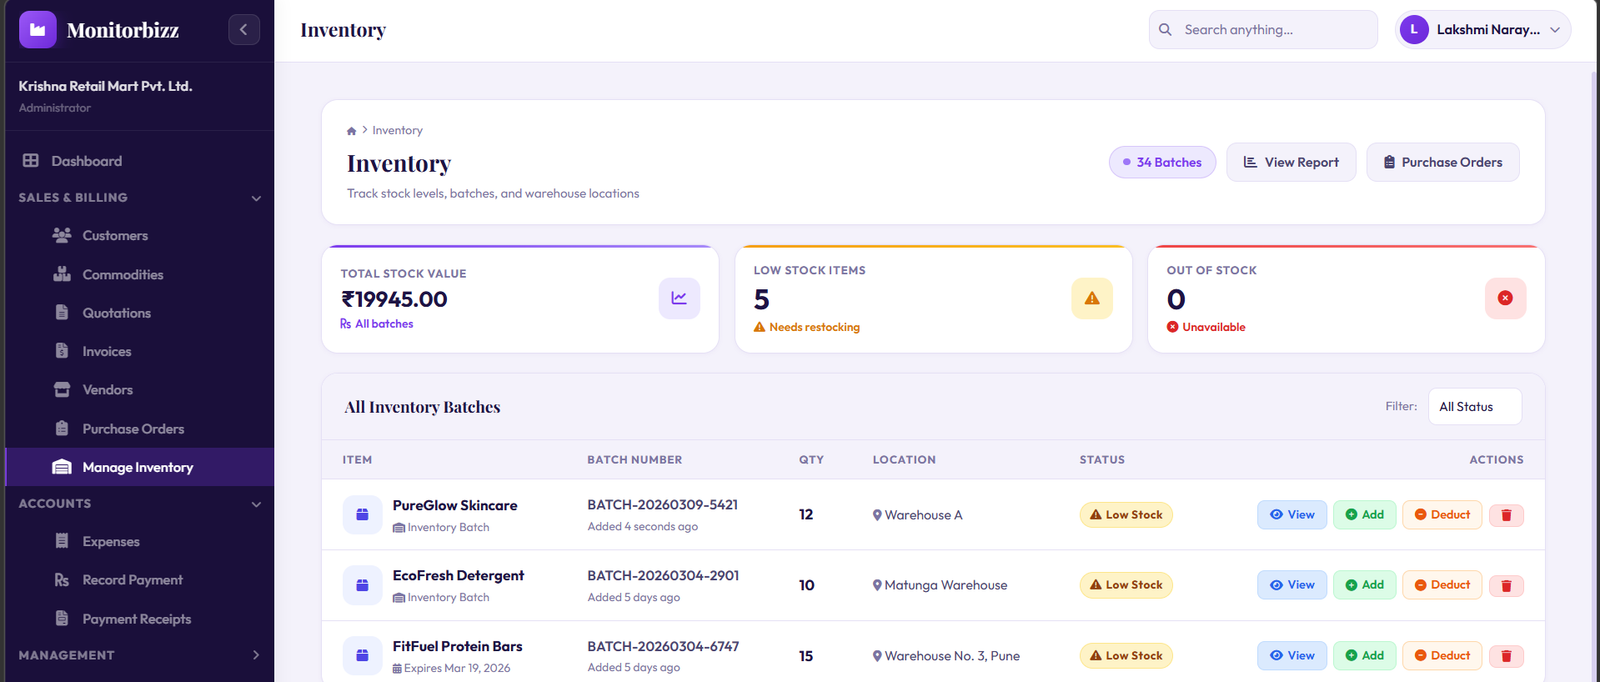Click the low stock warning triangle icon
1600x682 pixels.
tap(1091, 298)
